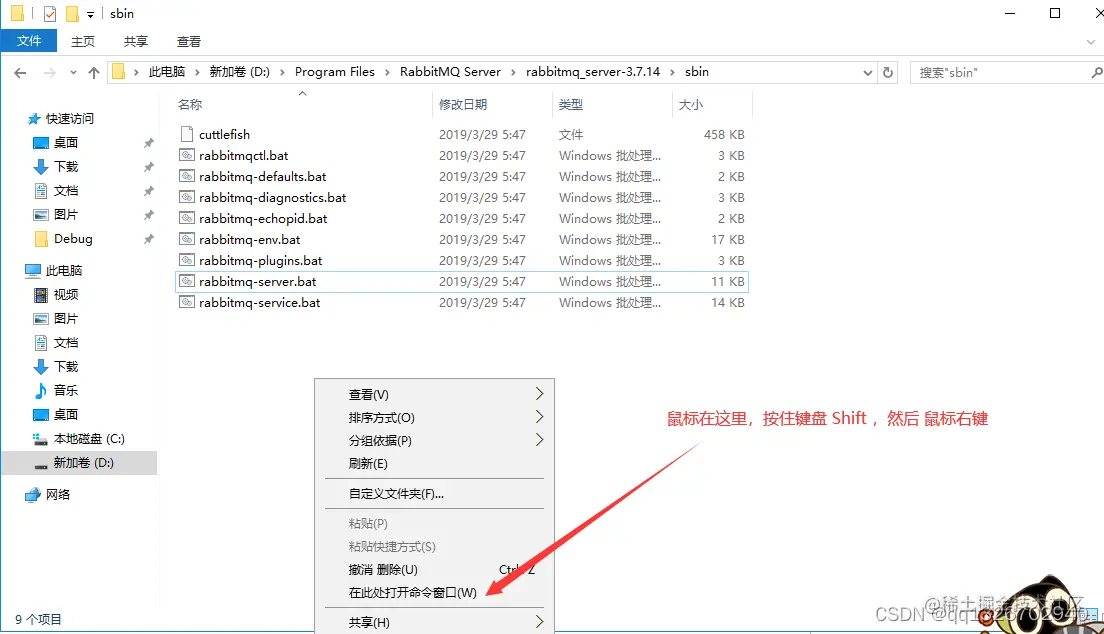Screen dimensions: 1104x634
Task: Click the new folder quick access icon
Action: tap(73, 13)
